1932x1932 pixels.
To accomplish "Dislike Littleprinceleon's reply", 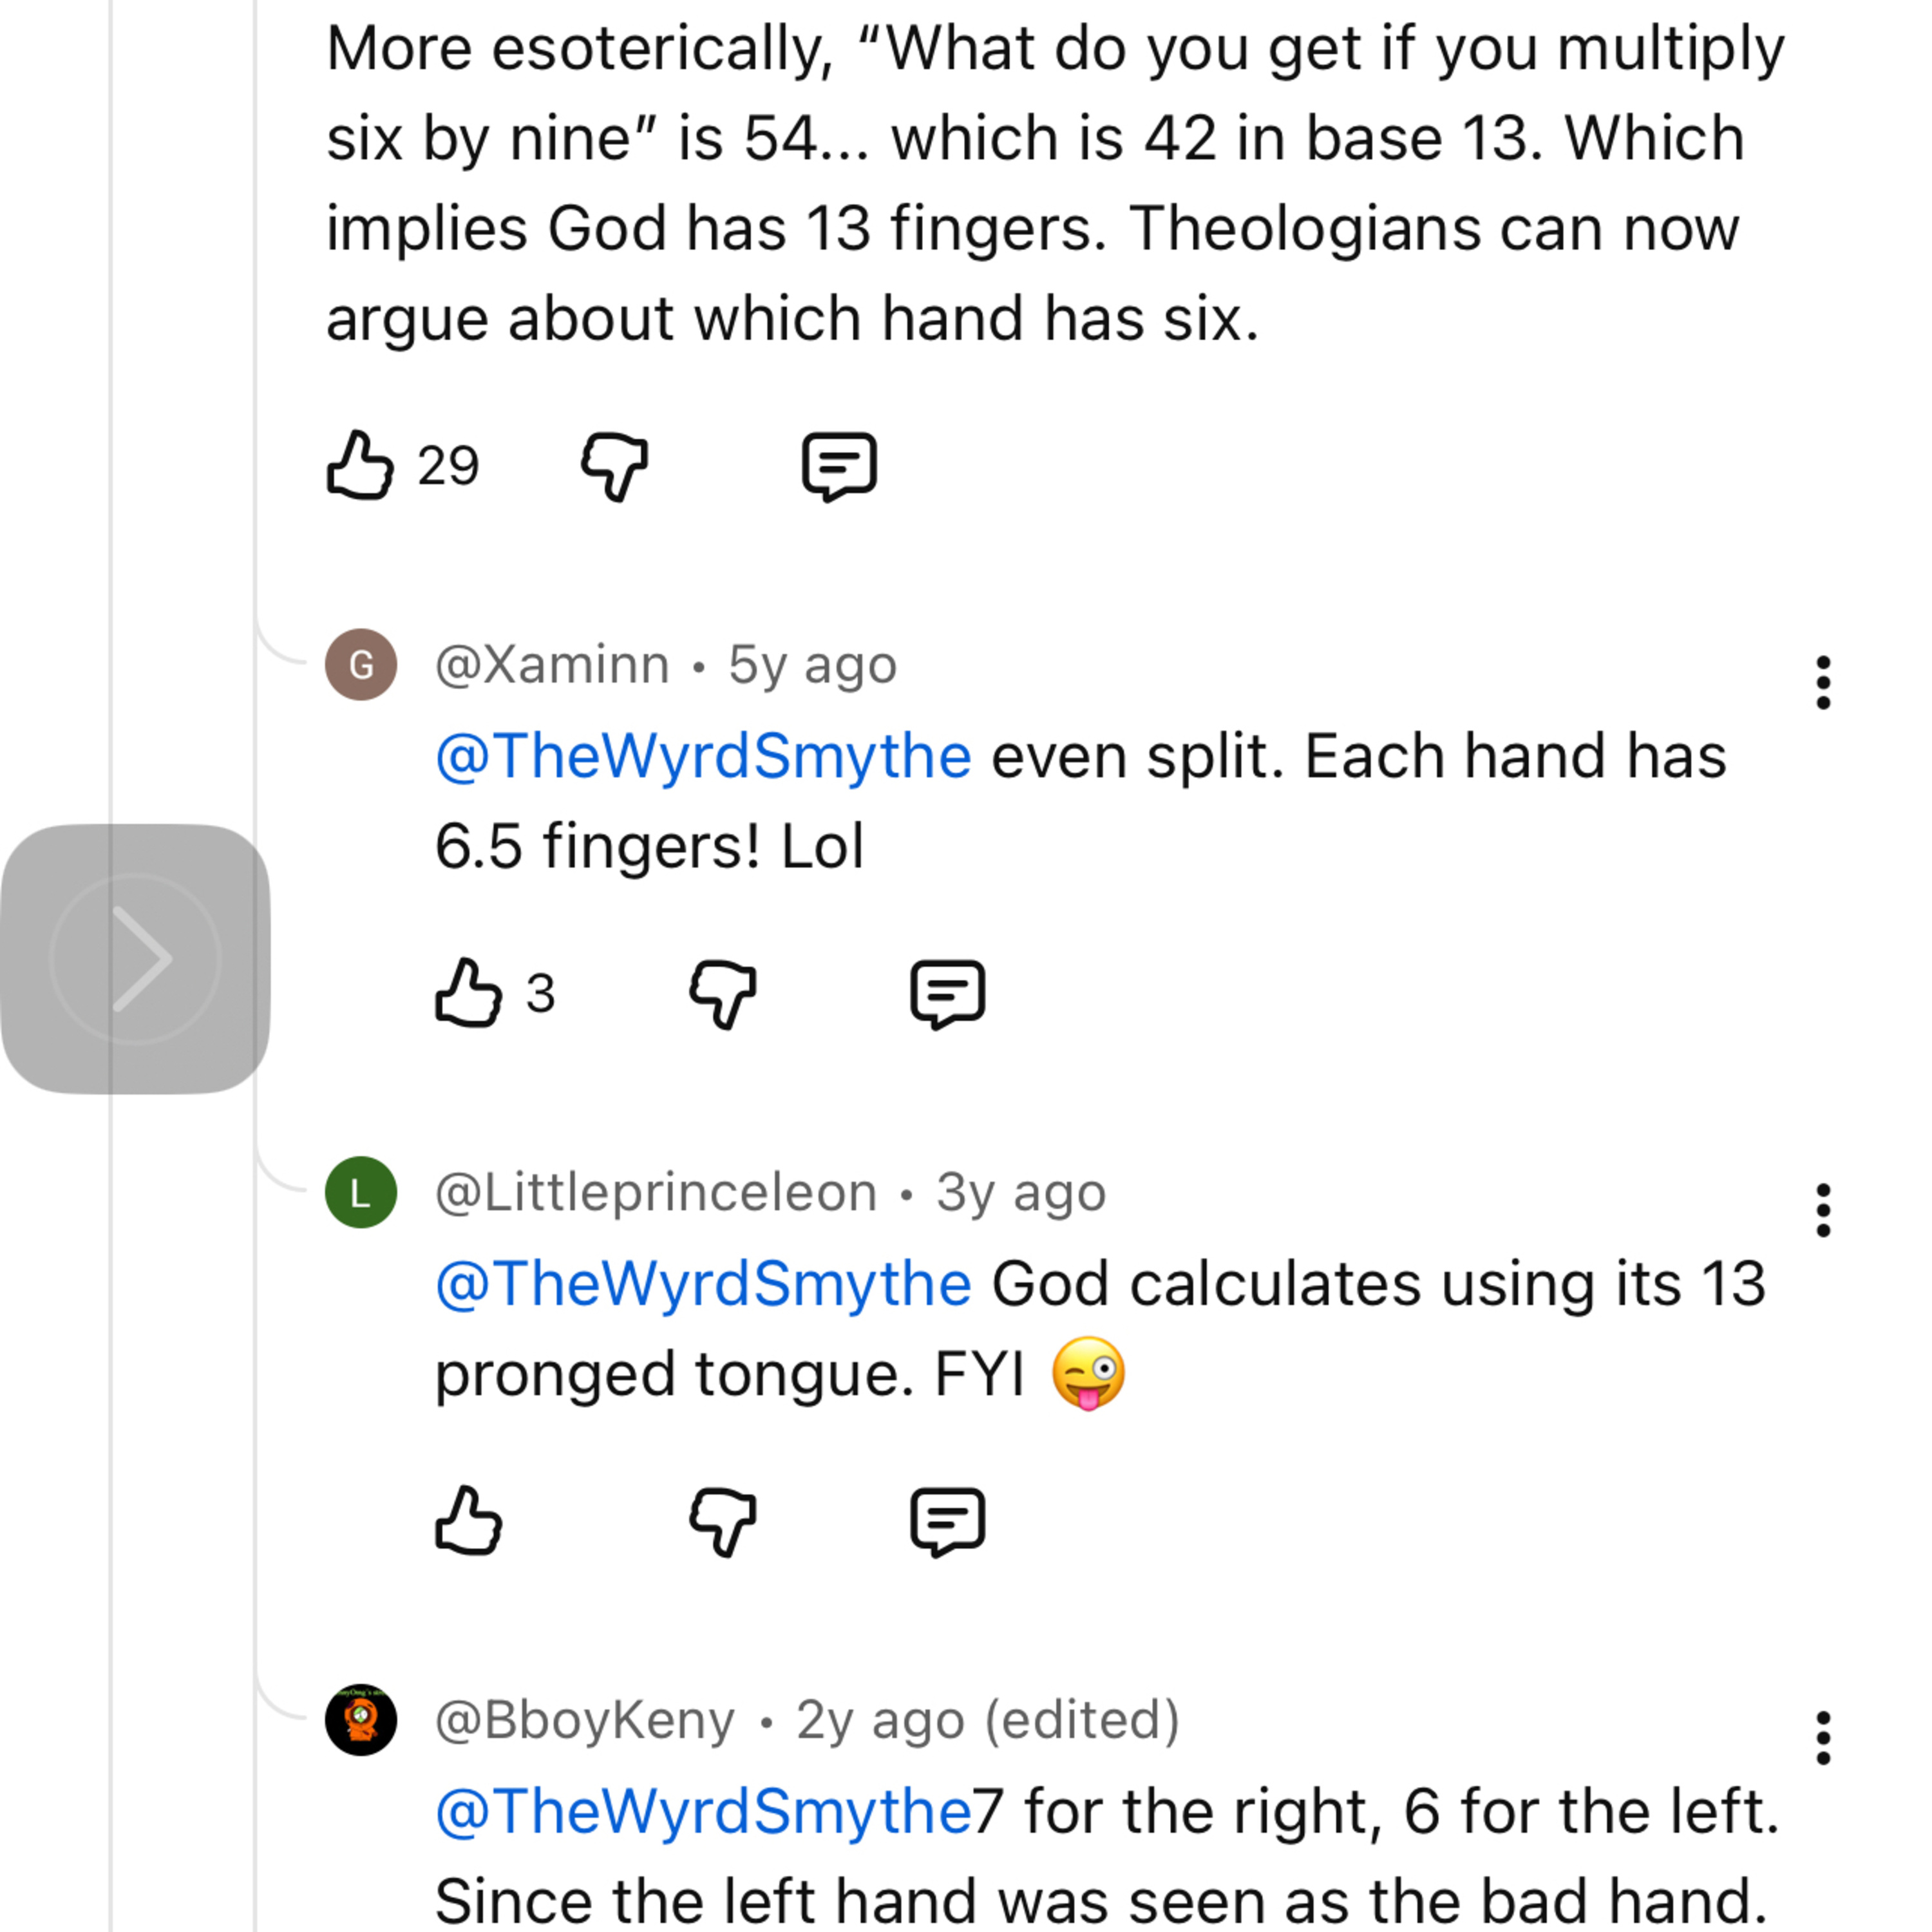I will click(722, 1521).
